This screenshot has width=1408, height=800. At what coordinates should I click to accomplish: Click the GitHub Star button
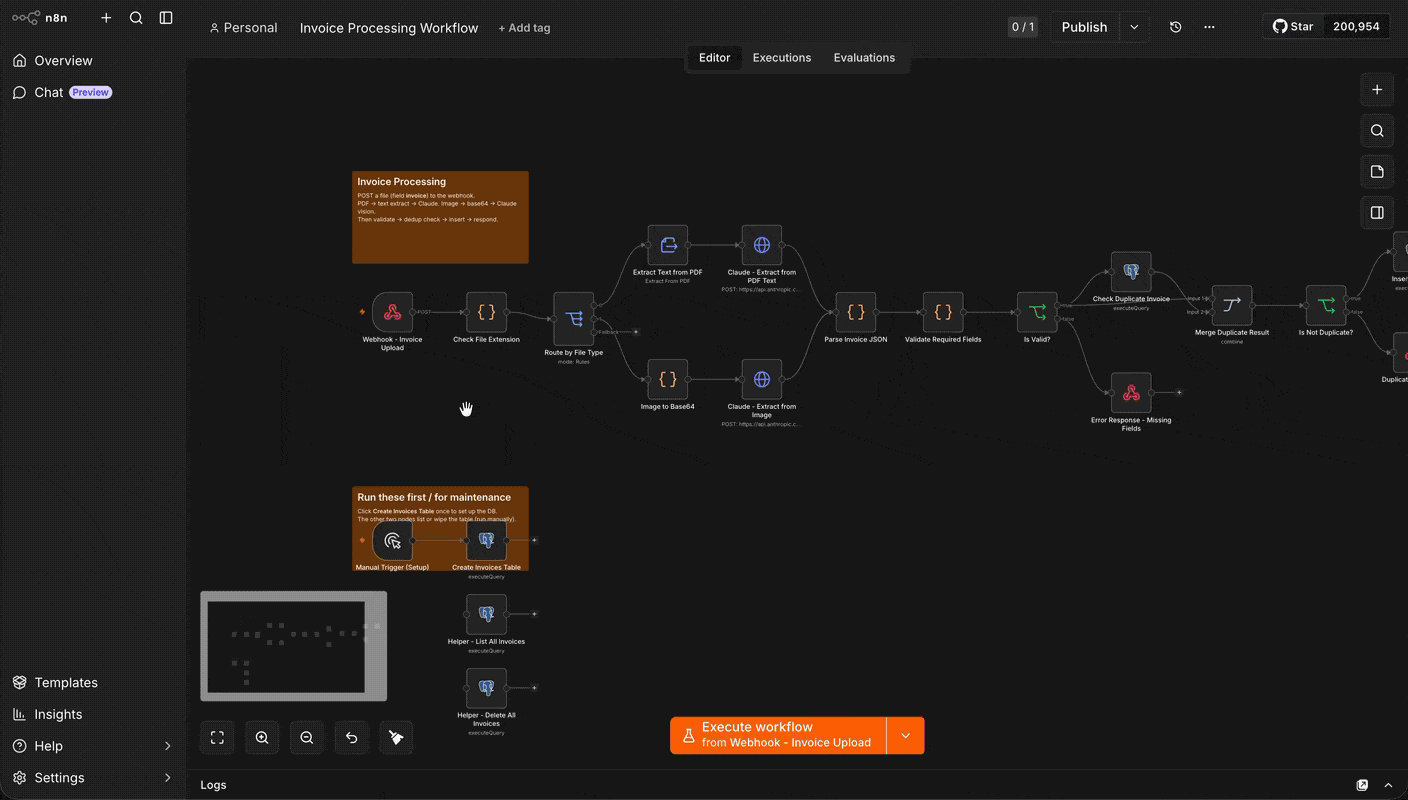1293,27
